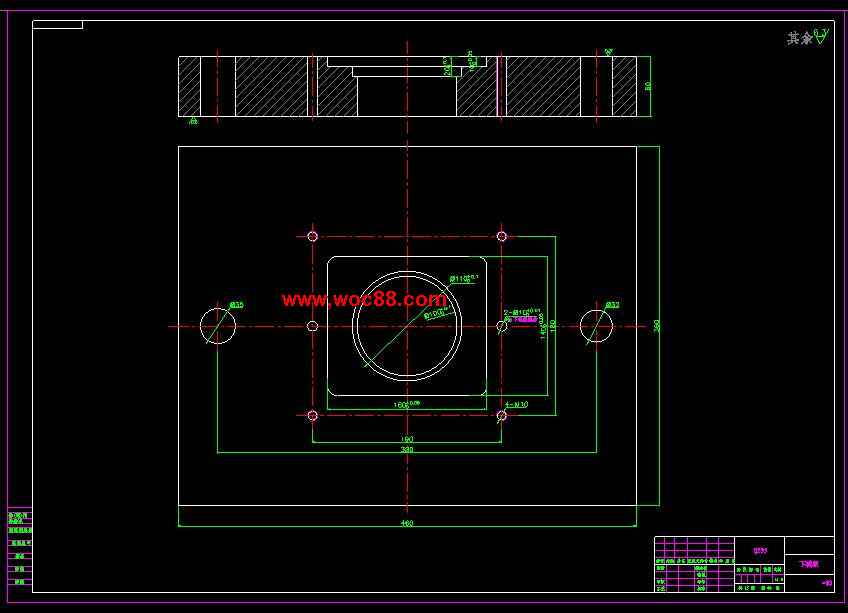Click the 180 vertical bolt spacing dimension
This screenshot has width=848, height=613.
pyautogui.click(x=552, y=326)
